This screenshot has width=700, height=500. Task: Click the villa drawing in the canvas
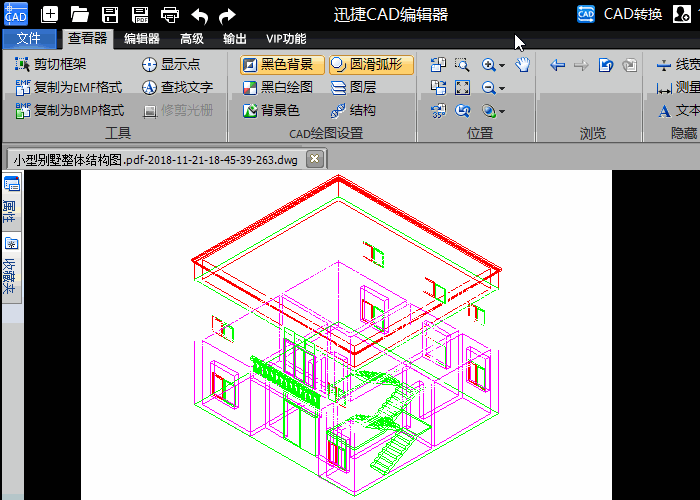346,335
